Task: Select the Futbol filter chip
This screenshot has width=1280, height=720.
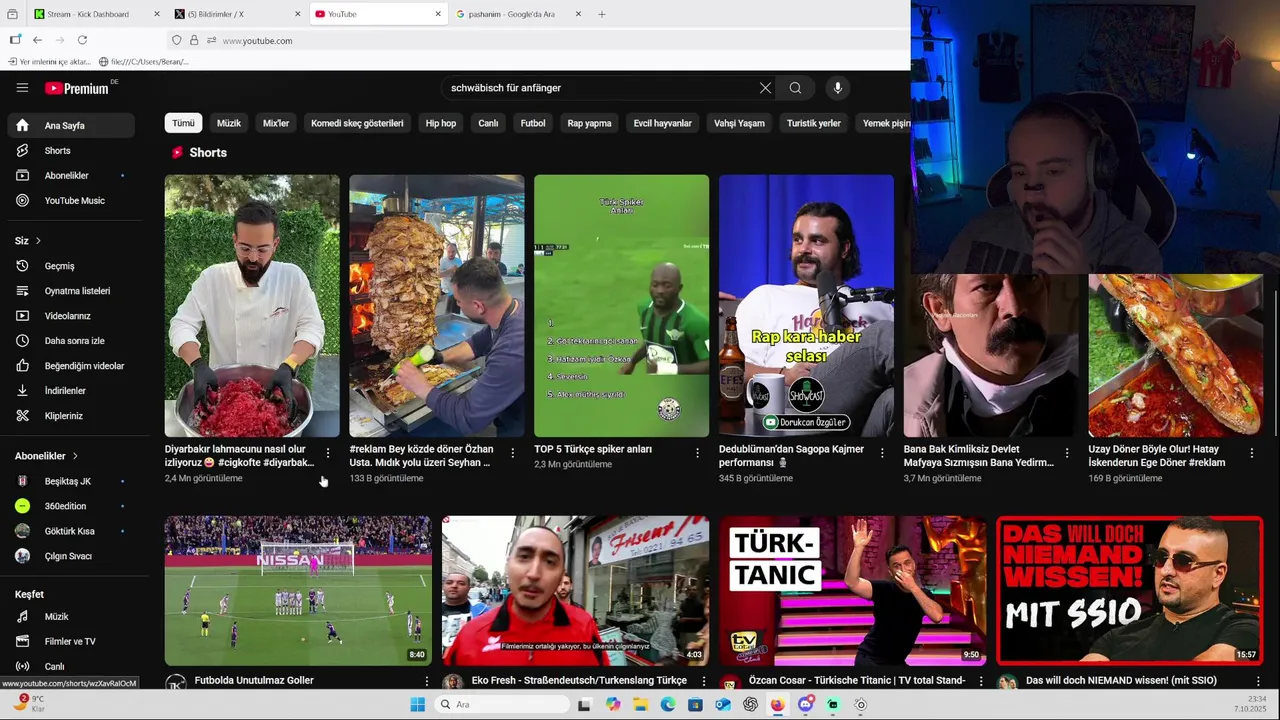Action: click(x=533, y=123)
